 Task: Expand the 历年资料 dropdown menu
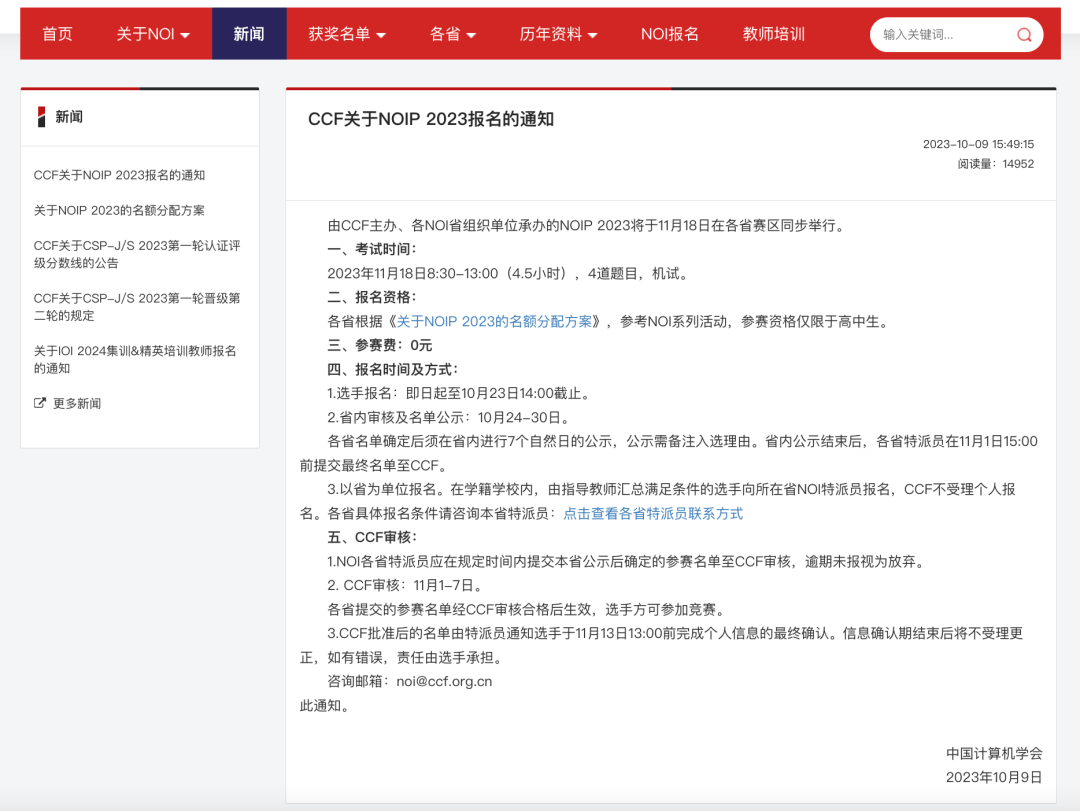tap(559, 33)
